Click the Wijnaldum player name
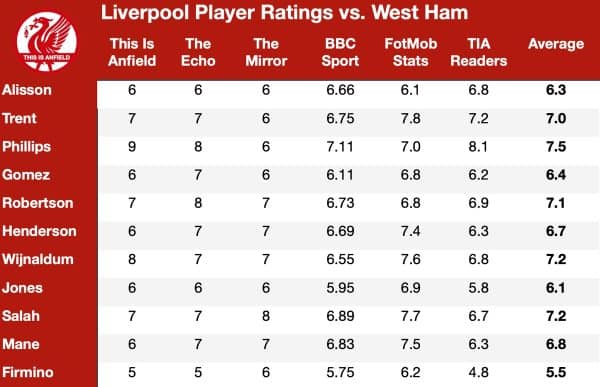600x387 pixels. (38, 260)
